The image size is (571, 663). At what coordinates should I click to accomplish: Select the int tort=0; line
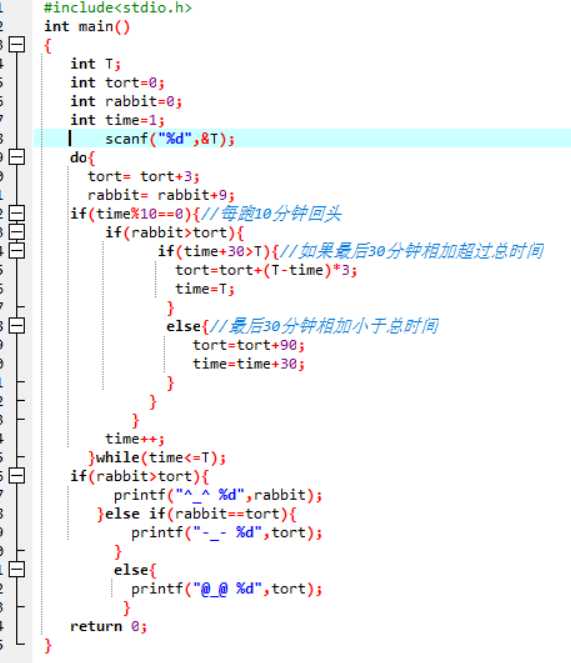pyautogui.click(x=117, y=82)
